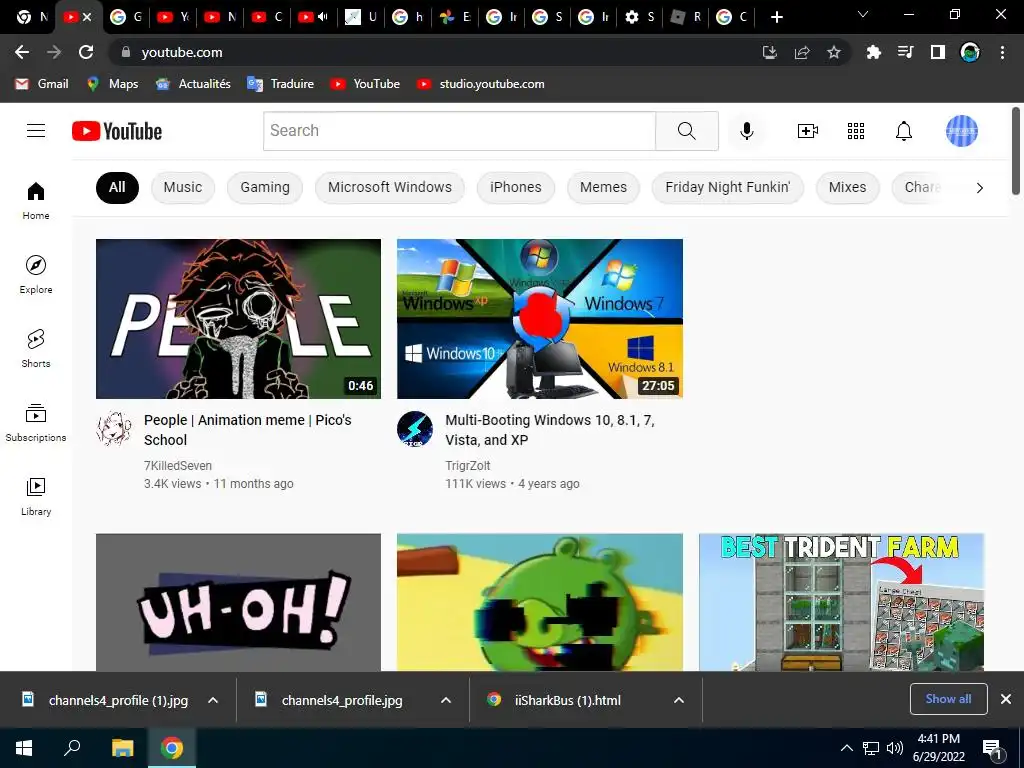1024x768 pixels.
Task: Open the Maps bookmark
Action: coord(112,84)
